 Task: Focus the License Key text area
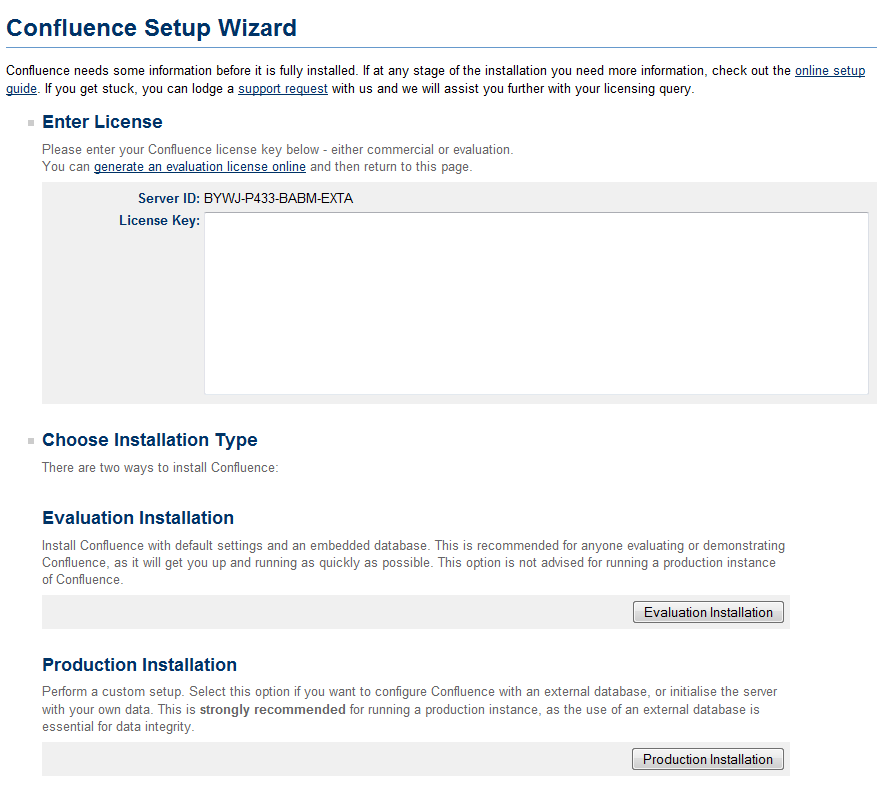(x=536, y=303)
